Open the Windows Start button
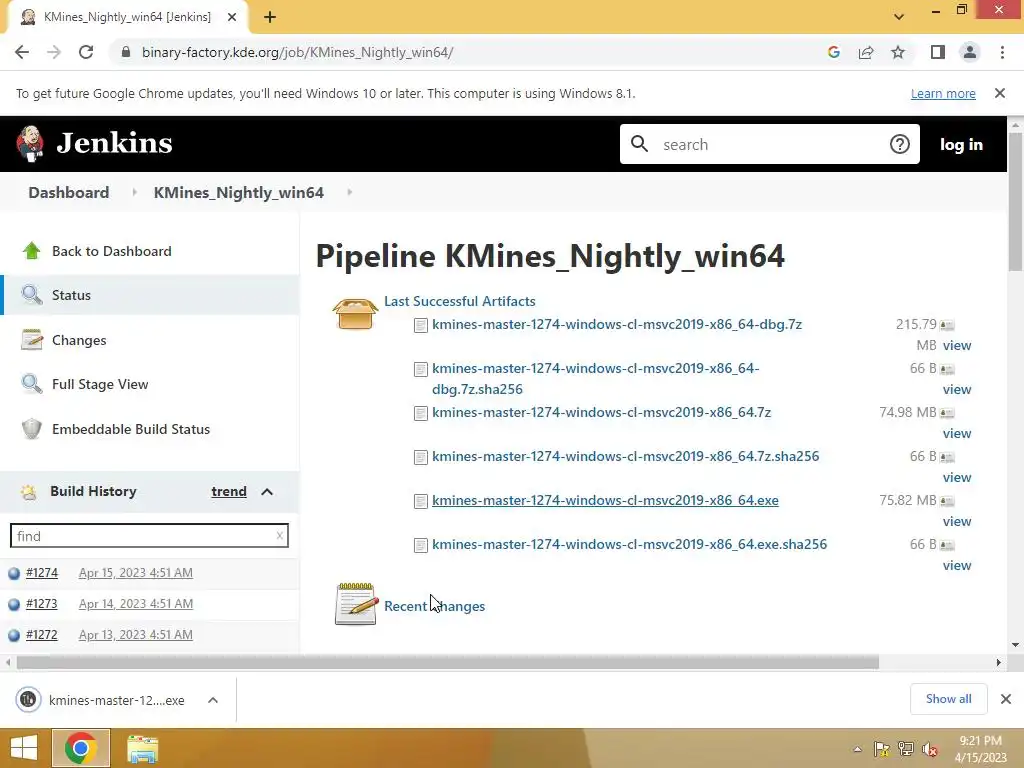The width and height of the screenshot is (1024, 768). [x=24, y=748]
